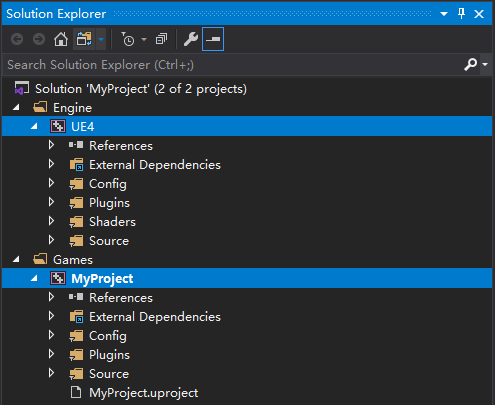
Task: Collapse the Games folder
Action: click(x=16, y=259)
